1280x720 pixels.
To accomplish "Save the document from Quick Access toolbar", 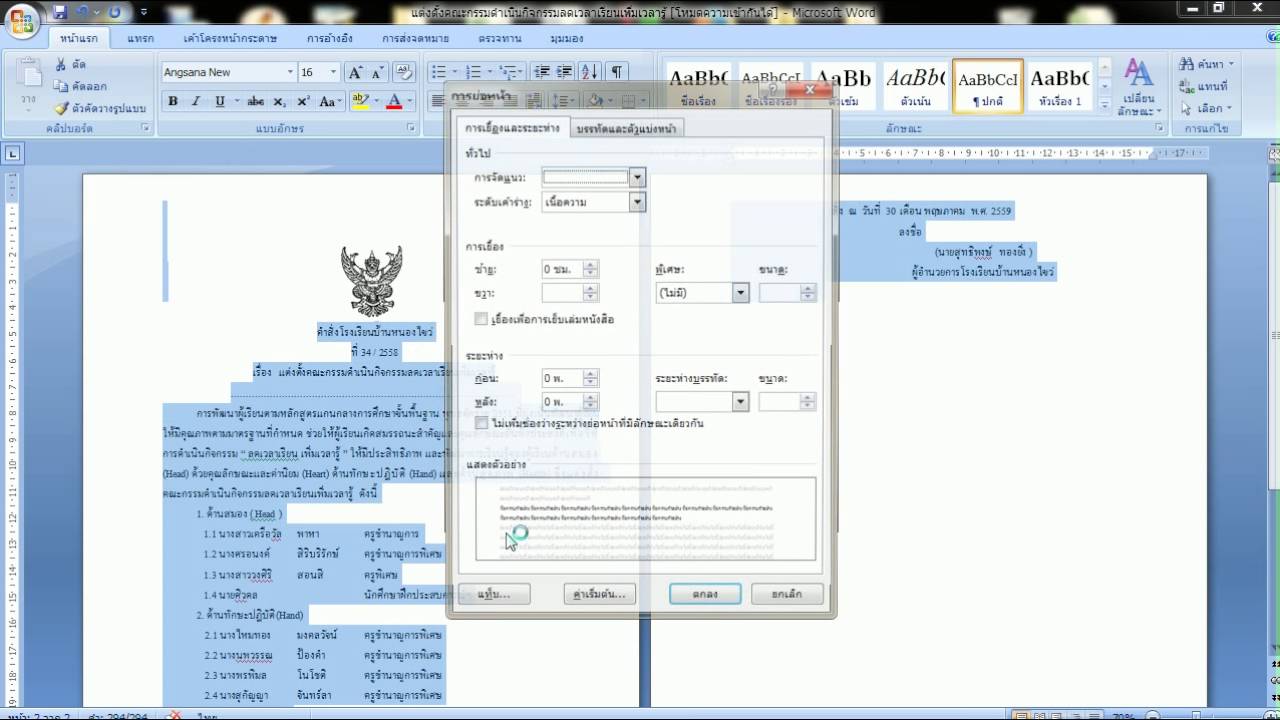I will click(x=60, y=13).
